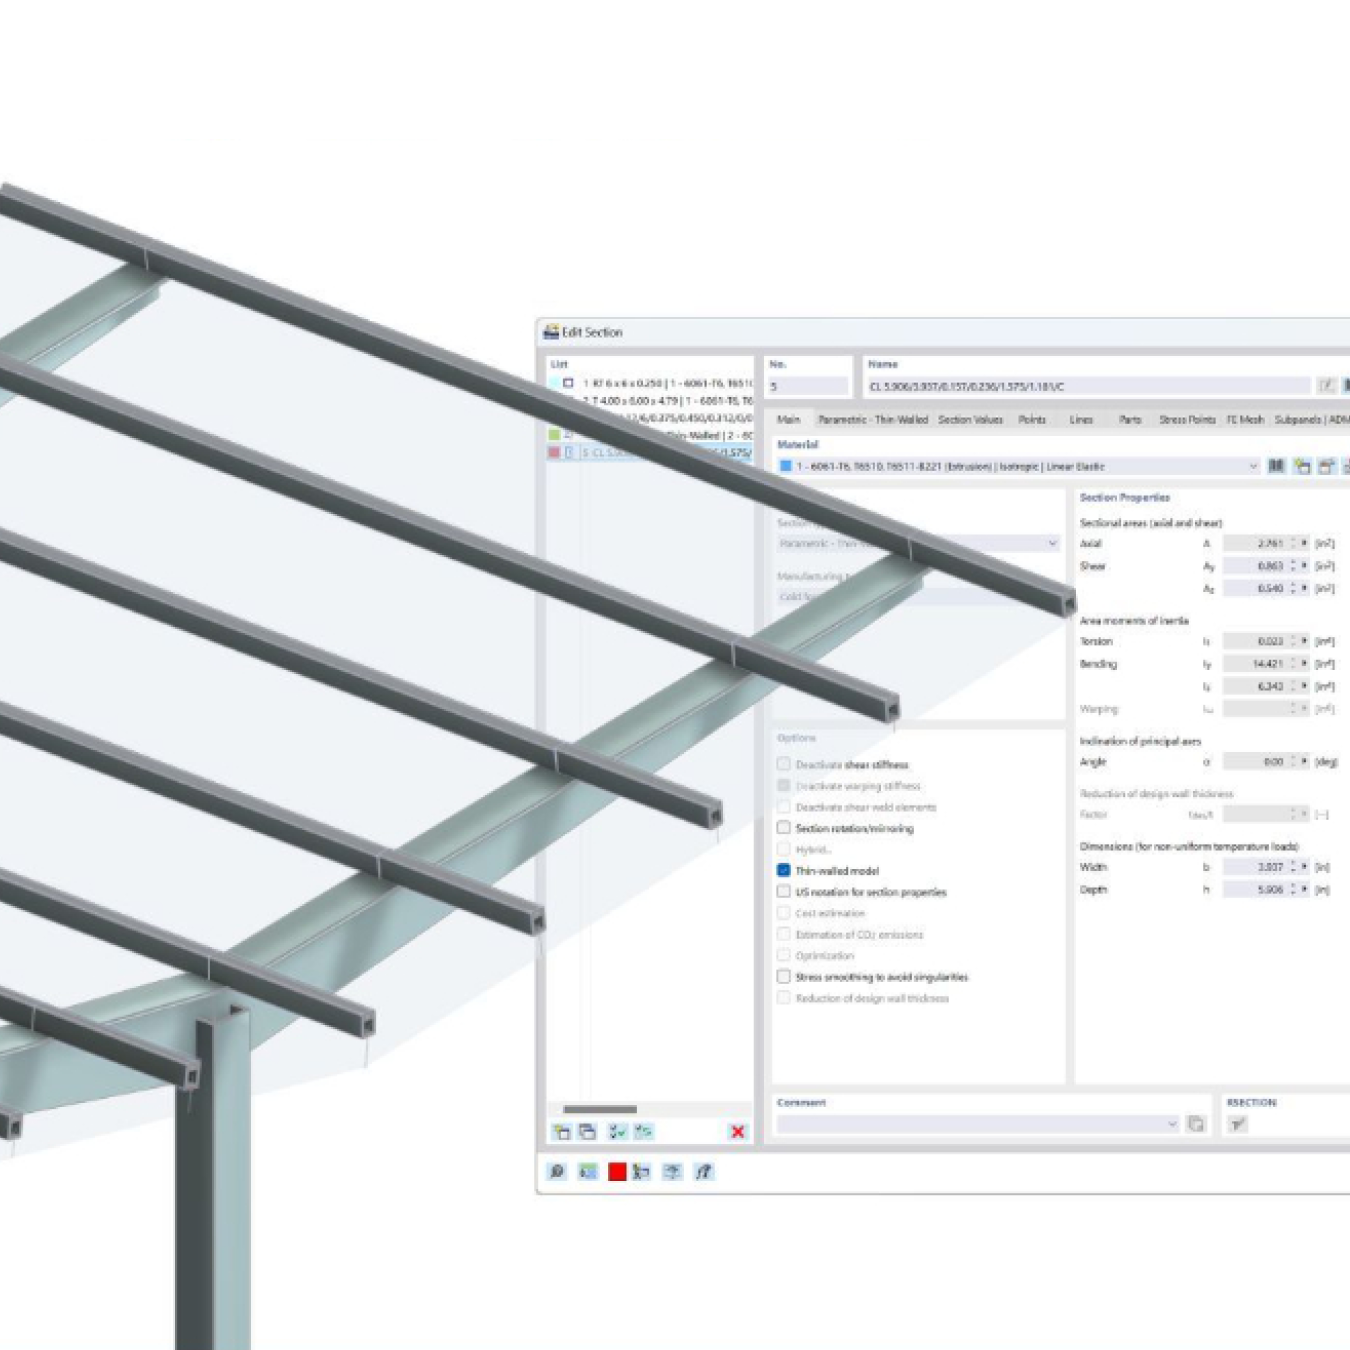The width and height of the screenshot is (1350, 1350).
Task: Open the section image preview icon
Action: coord(586,1172)
